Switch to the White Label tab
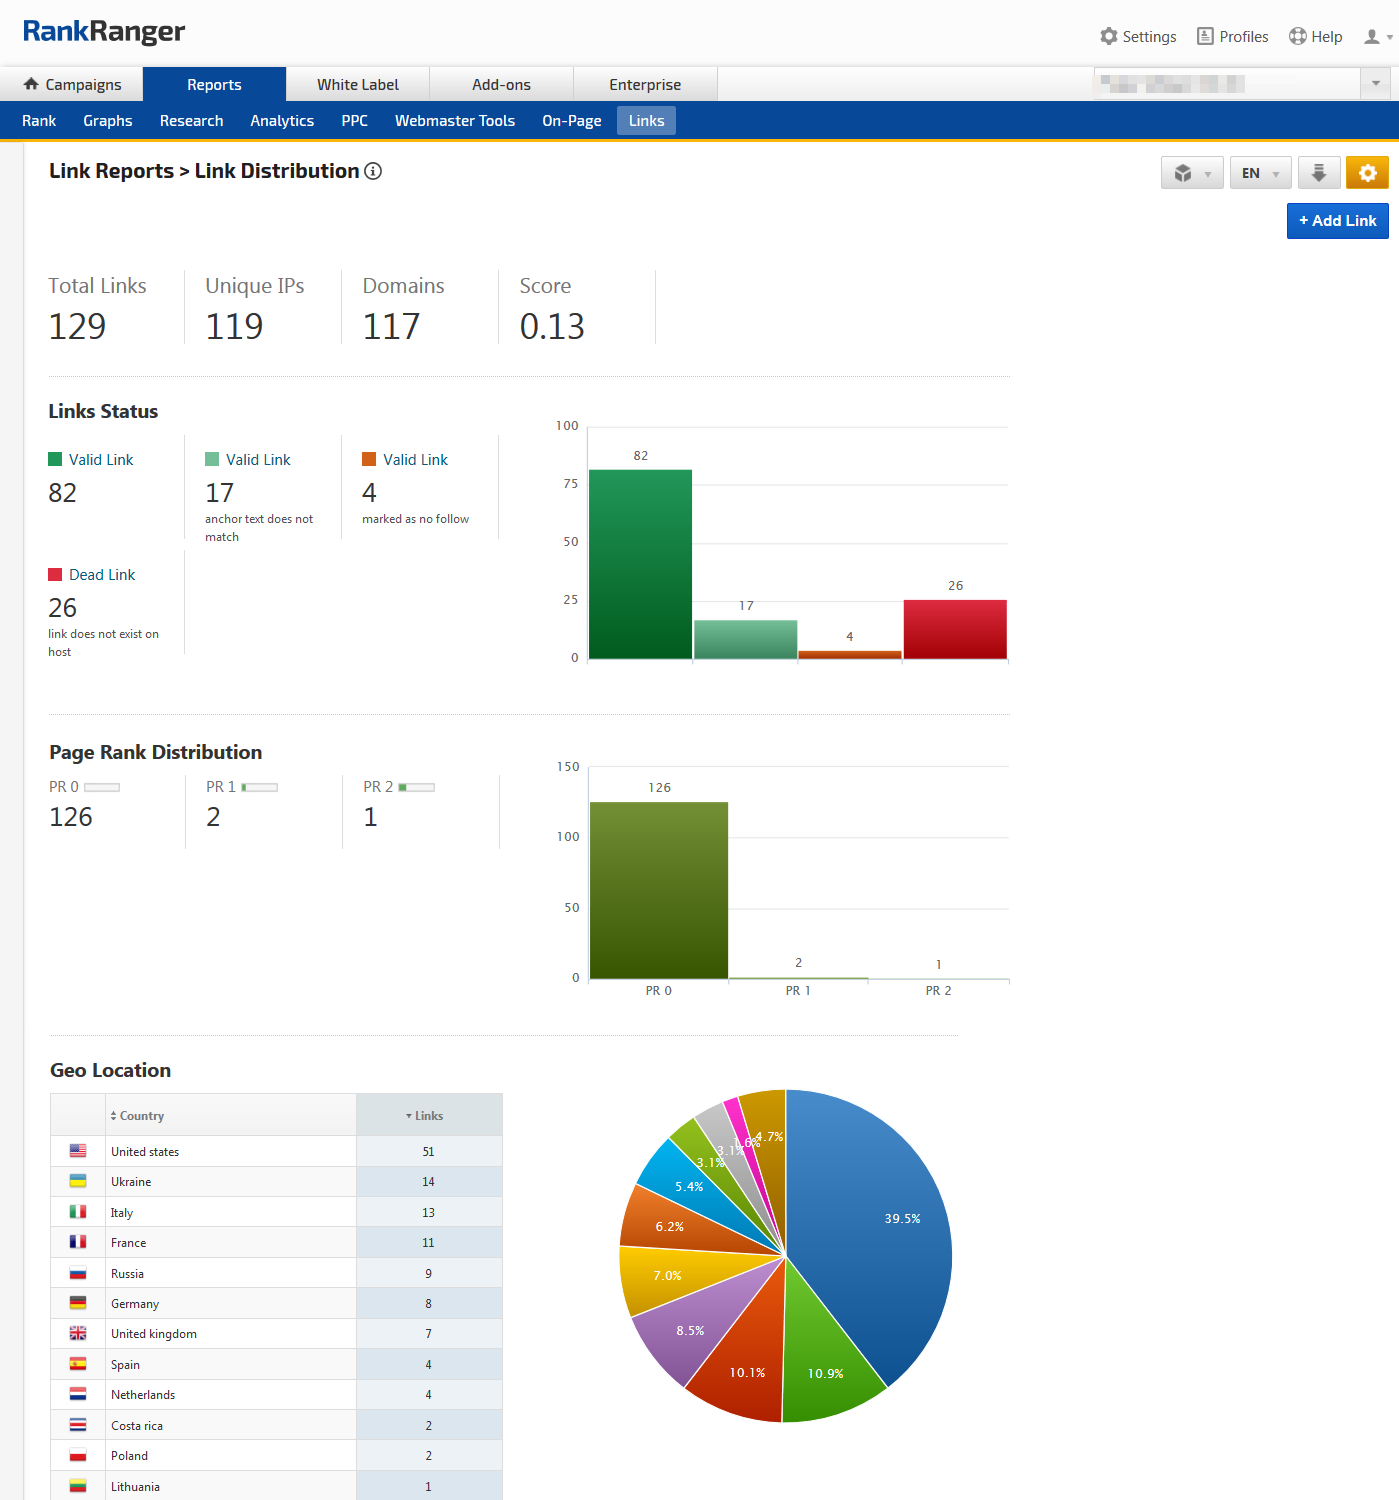Screen dimensions: 1399x1500 [357, 85]
